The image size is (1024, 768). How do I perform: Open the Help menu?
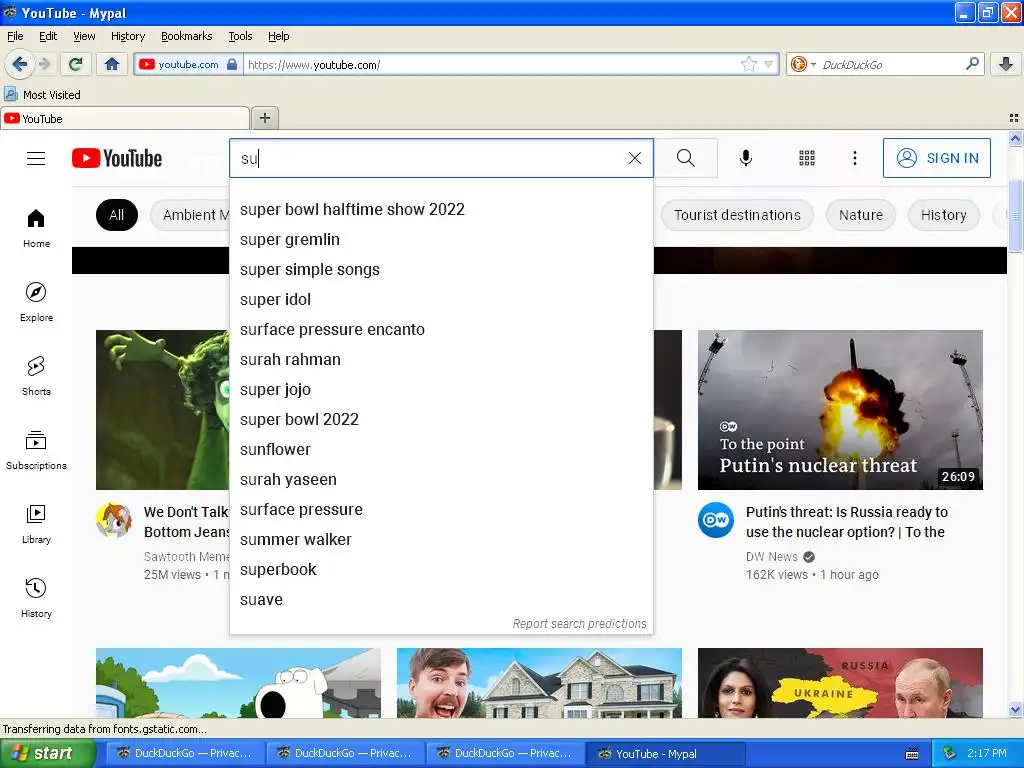pyautogui.click(x=278, y=36)
